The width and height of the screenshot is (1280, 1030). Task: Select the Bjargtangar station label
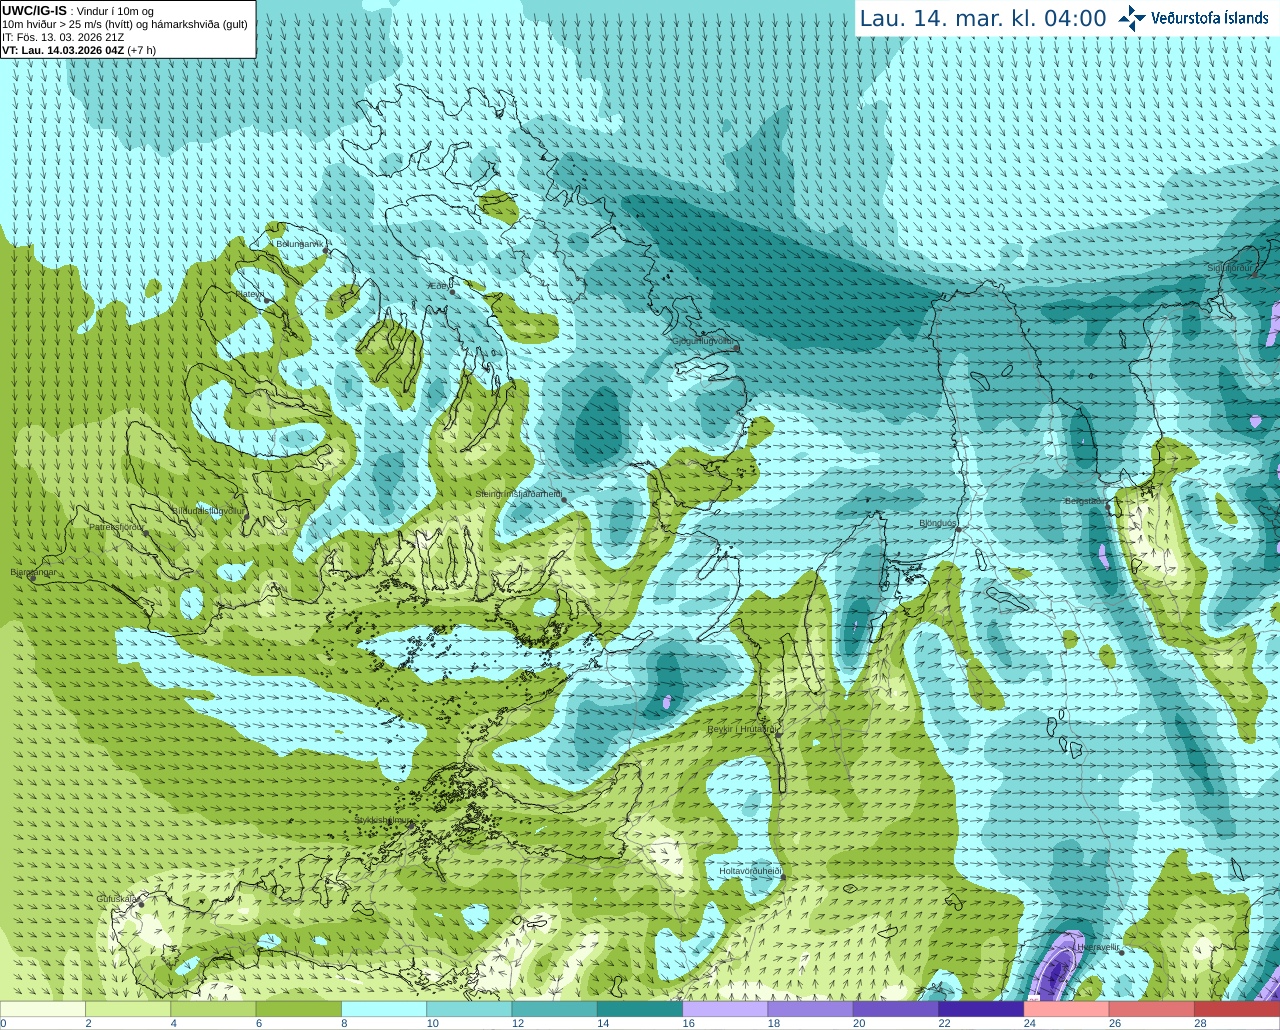(33, 572)
